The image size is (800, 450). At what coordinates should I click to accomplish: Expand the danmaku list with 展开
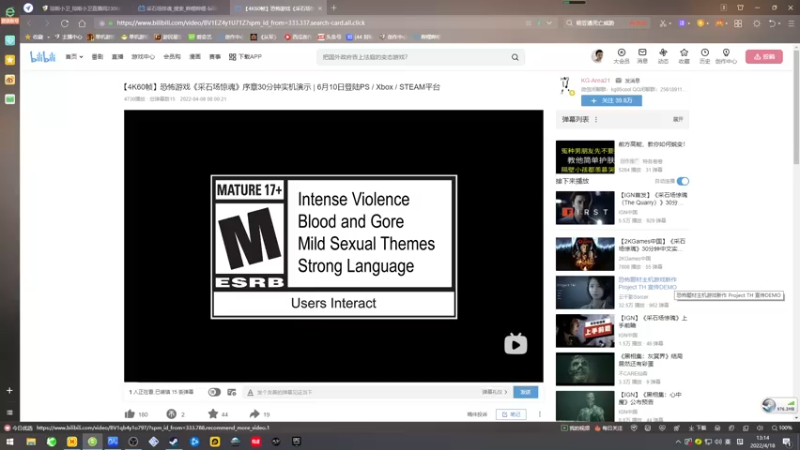pyautogui.click(x=678, y=119)
